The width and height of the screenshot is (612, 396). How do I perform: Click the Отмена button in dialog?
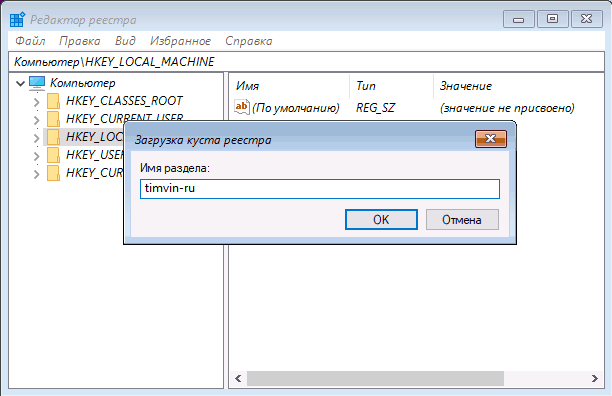coord(462,220)
